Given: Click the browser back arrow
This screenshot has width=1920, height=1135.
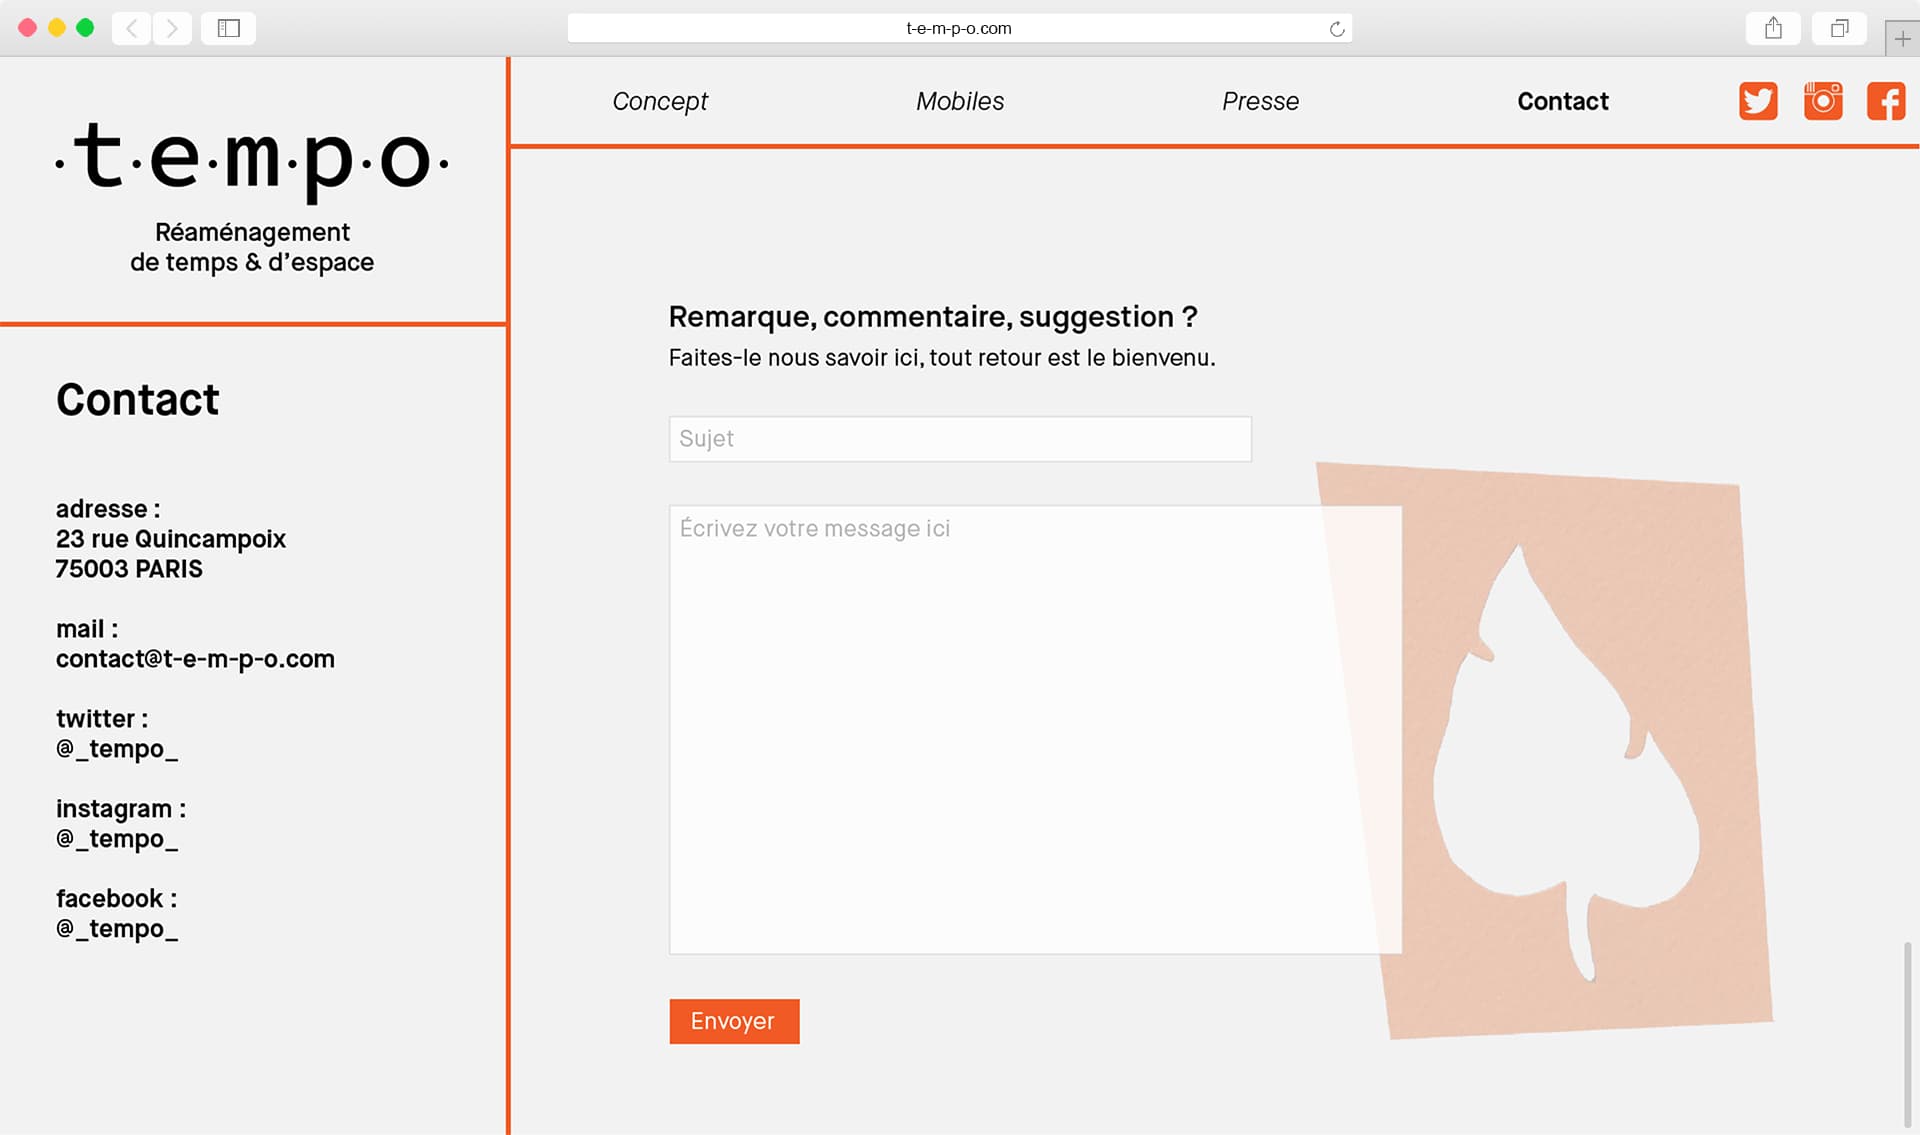Looking at the screenshot, I should [x=132, y=28].
